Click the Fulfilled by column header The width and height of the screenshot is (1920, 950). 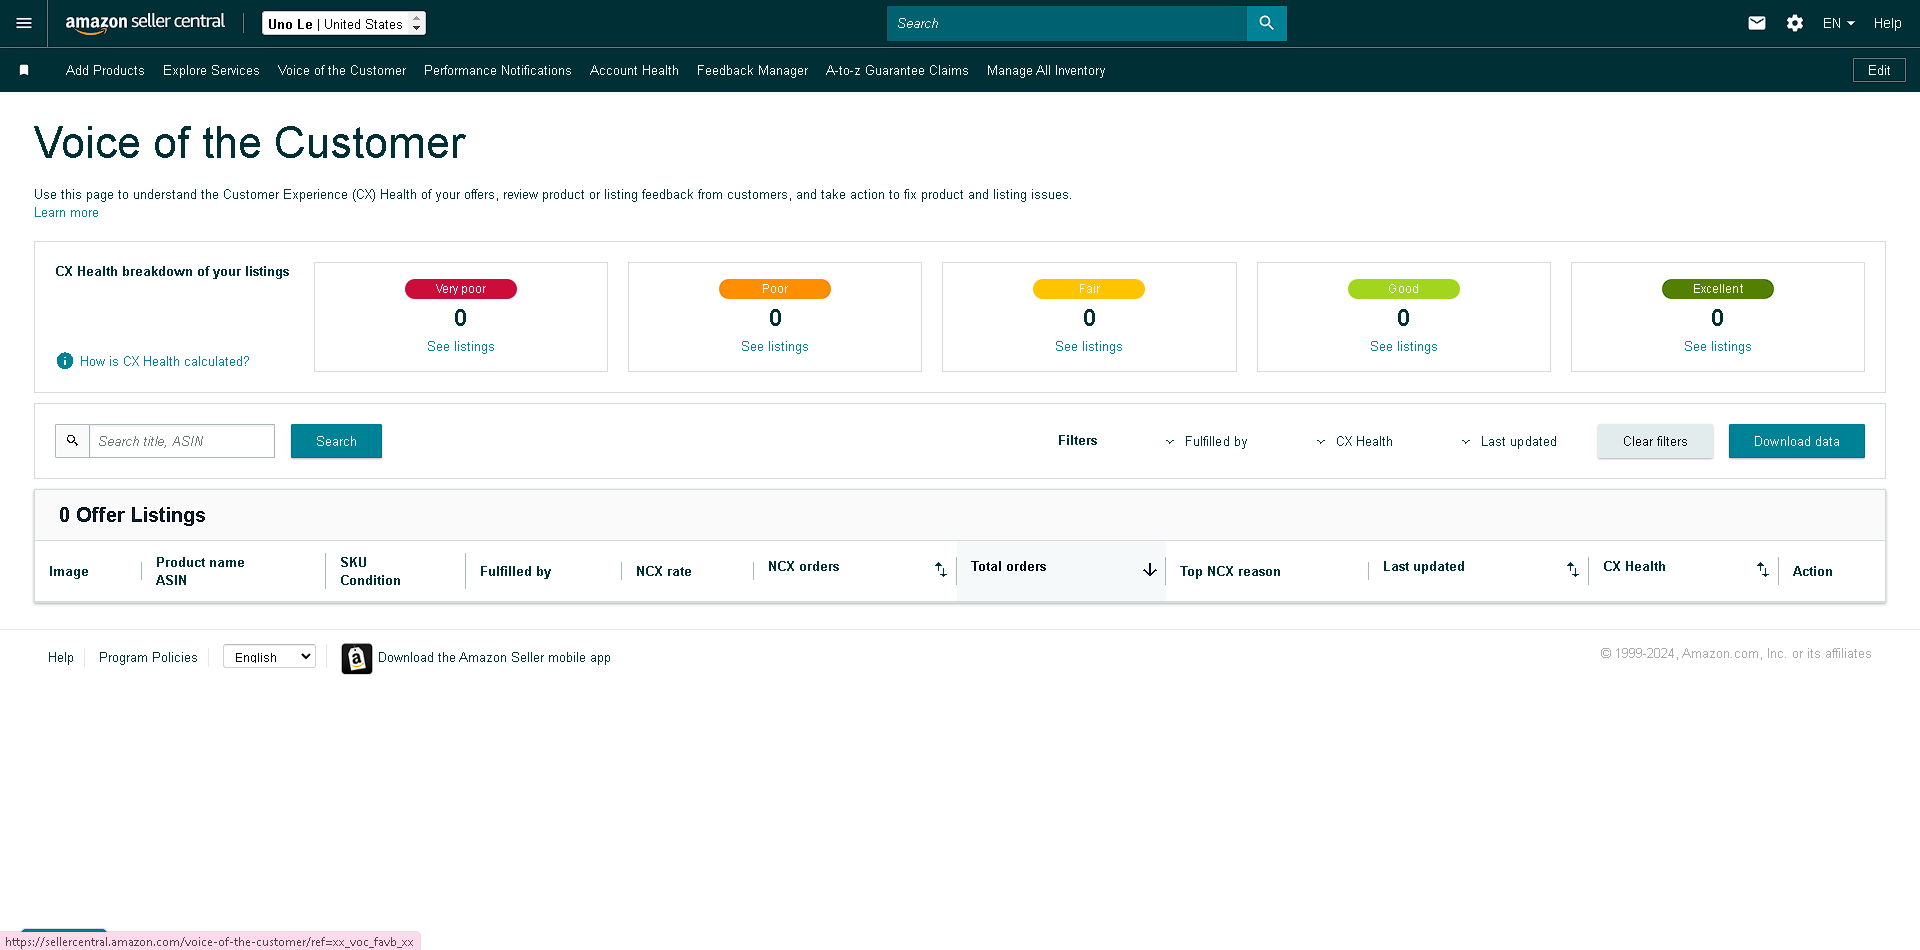coord(515,572)
